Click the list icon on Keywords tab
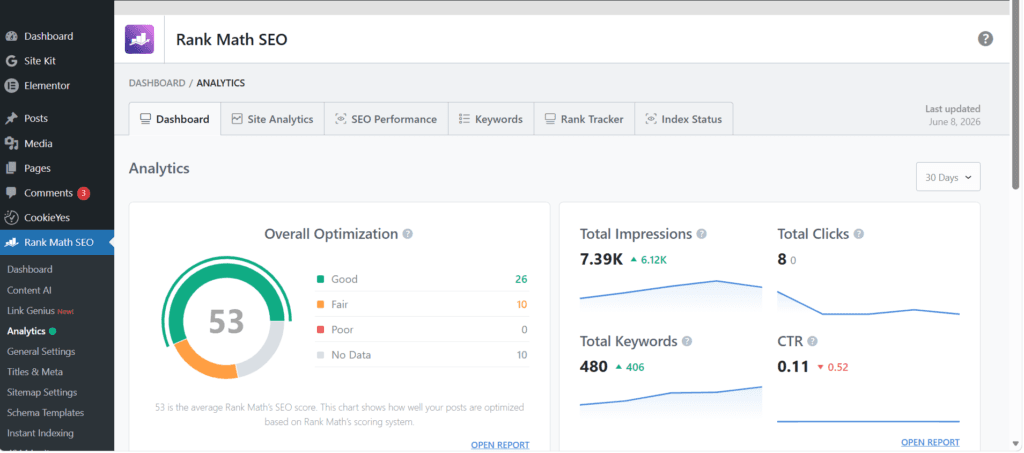Screen dimensions: 1024x453 [x=464, y=119]
